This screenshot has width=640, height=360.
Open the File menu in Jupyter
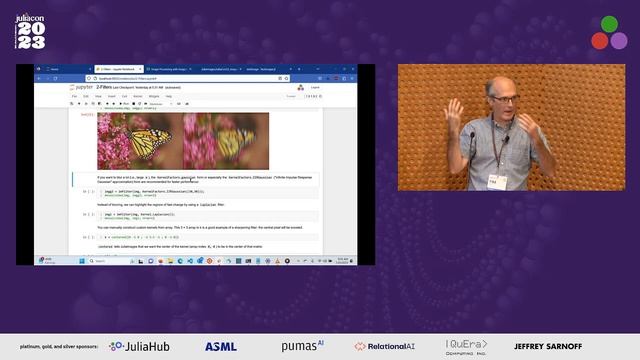point(74,96)
